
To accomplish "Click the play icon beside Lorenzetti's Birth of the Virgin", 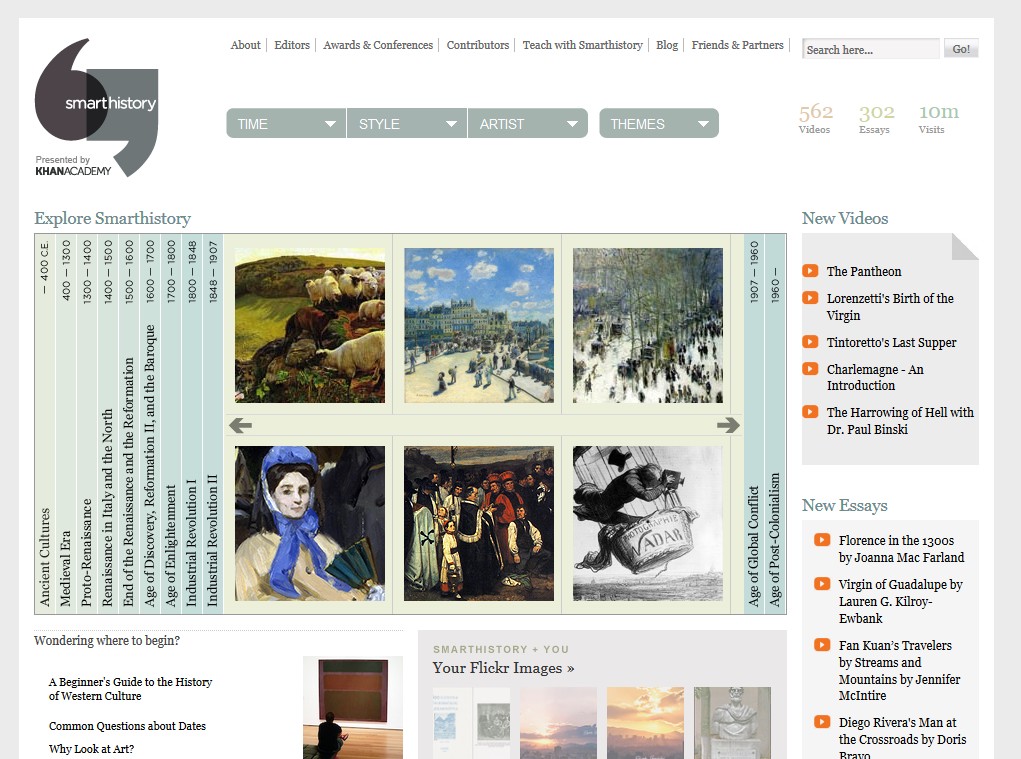I will pyautogui.click(x=810, y=298).
